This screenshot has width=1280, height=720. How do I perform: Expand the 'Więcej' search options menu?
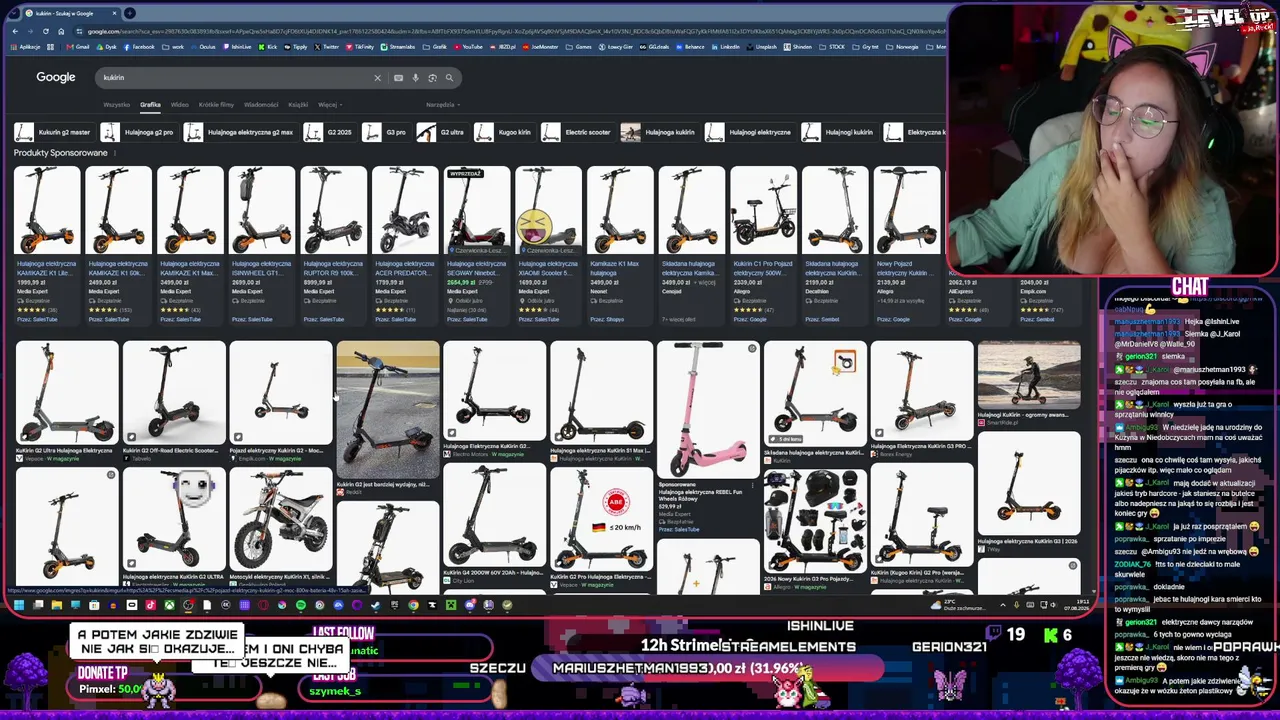tap(330, 104)
